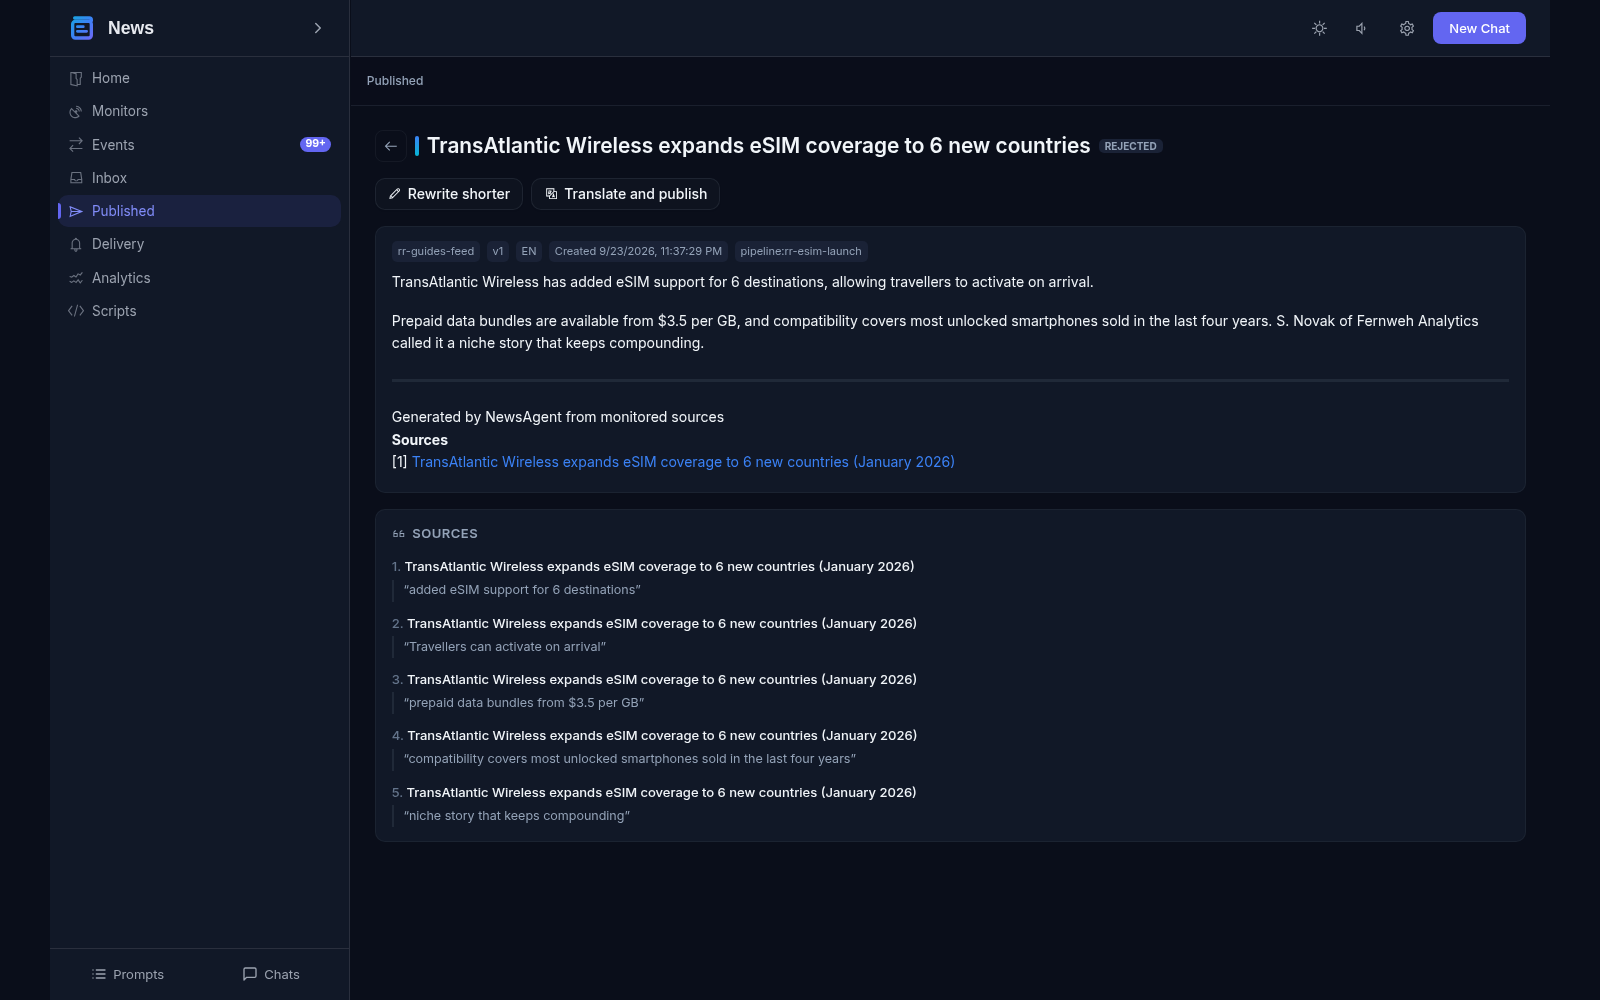Open Analytics section
This screenshot has width=1600, height=1000.
(200, 278)
